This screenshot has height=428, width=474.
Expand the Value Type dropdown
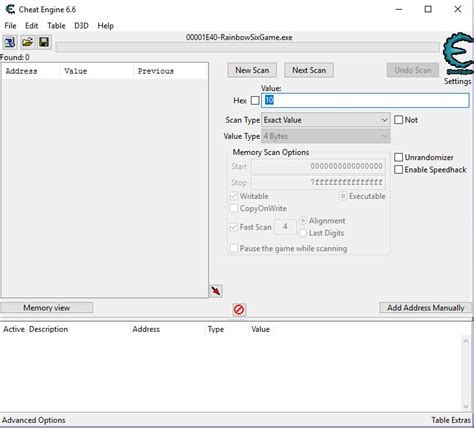click(x=326, y=136)
